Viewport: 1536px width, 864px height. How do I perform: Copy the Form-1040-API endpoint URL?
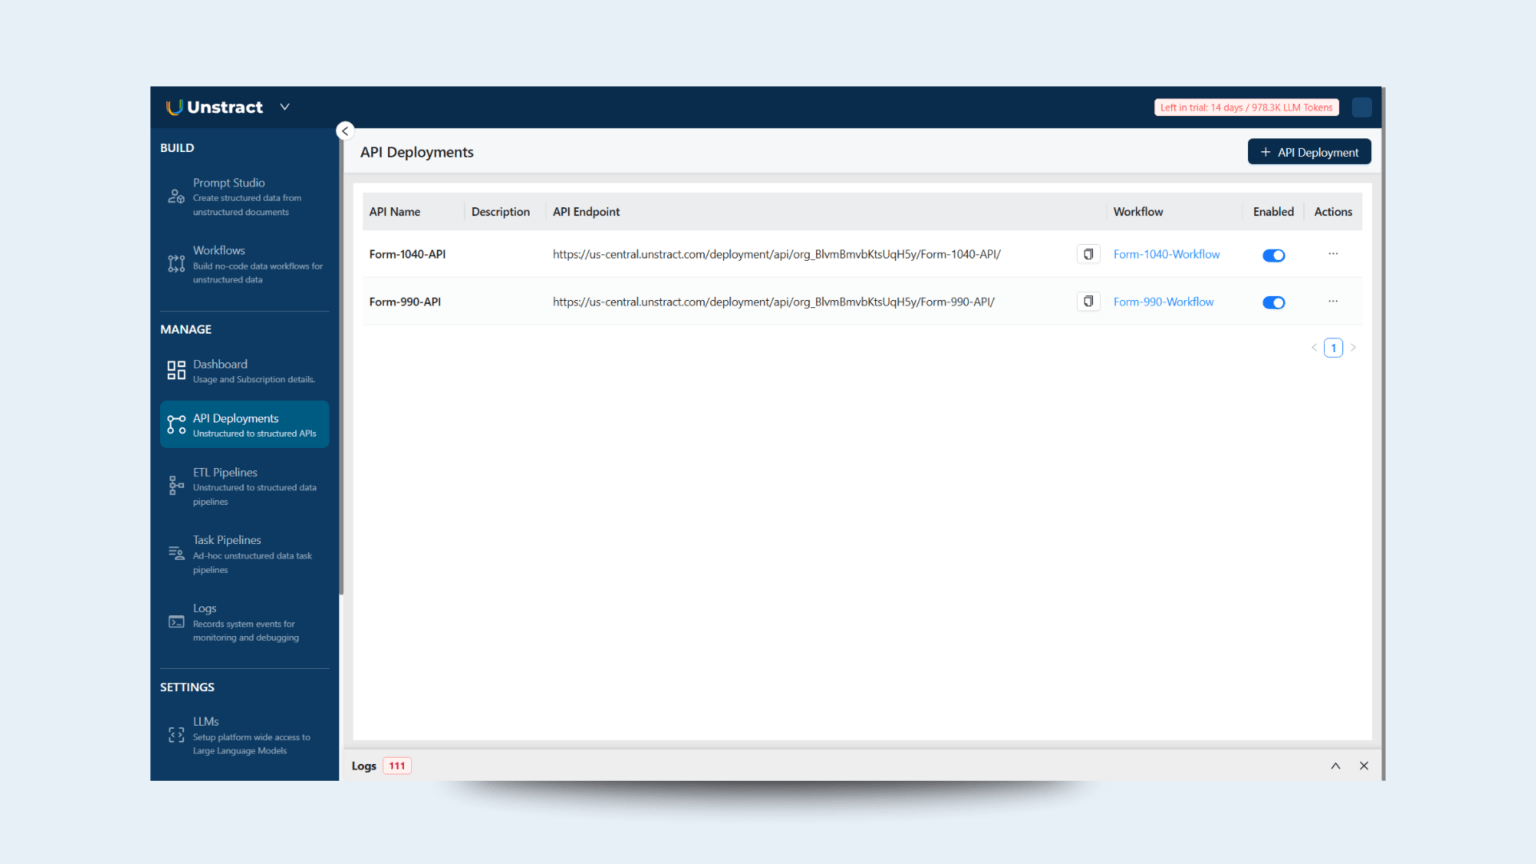click(x=1088, y=254)
